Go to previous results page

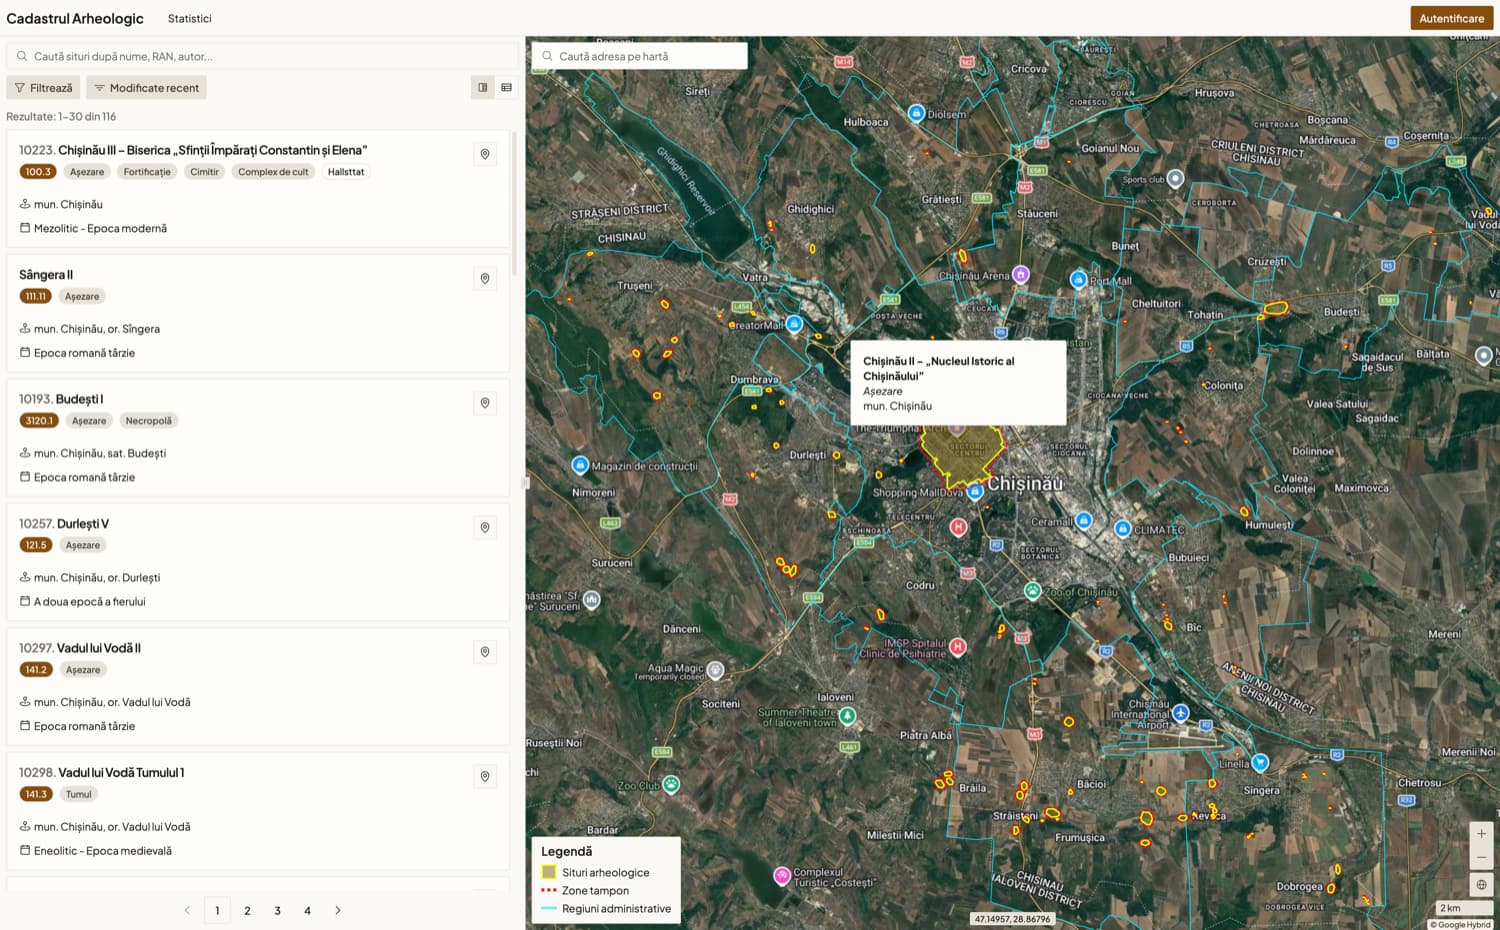(187, 910)
